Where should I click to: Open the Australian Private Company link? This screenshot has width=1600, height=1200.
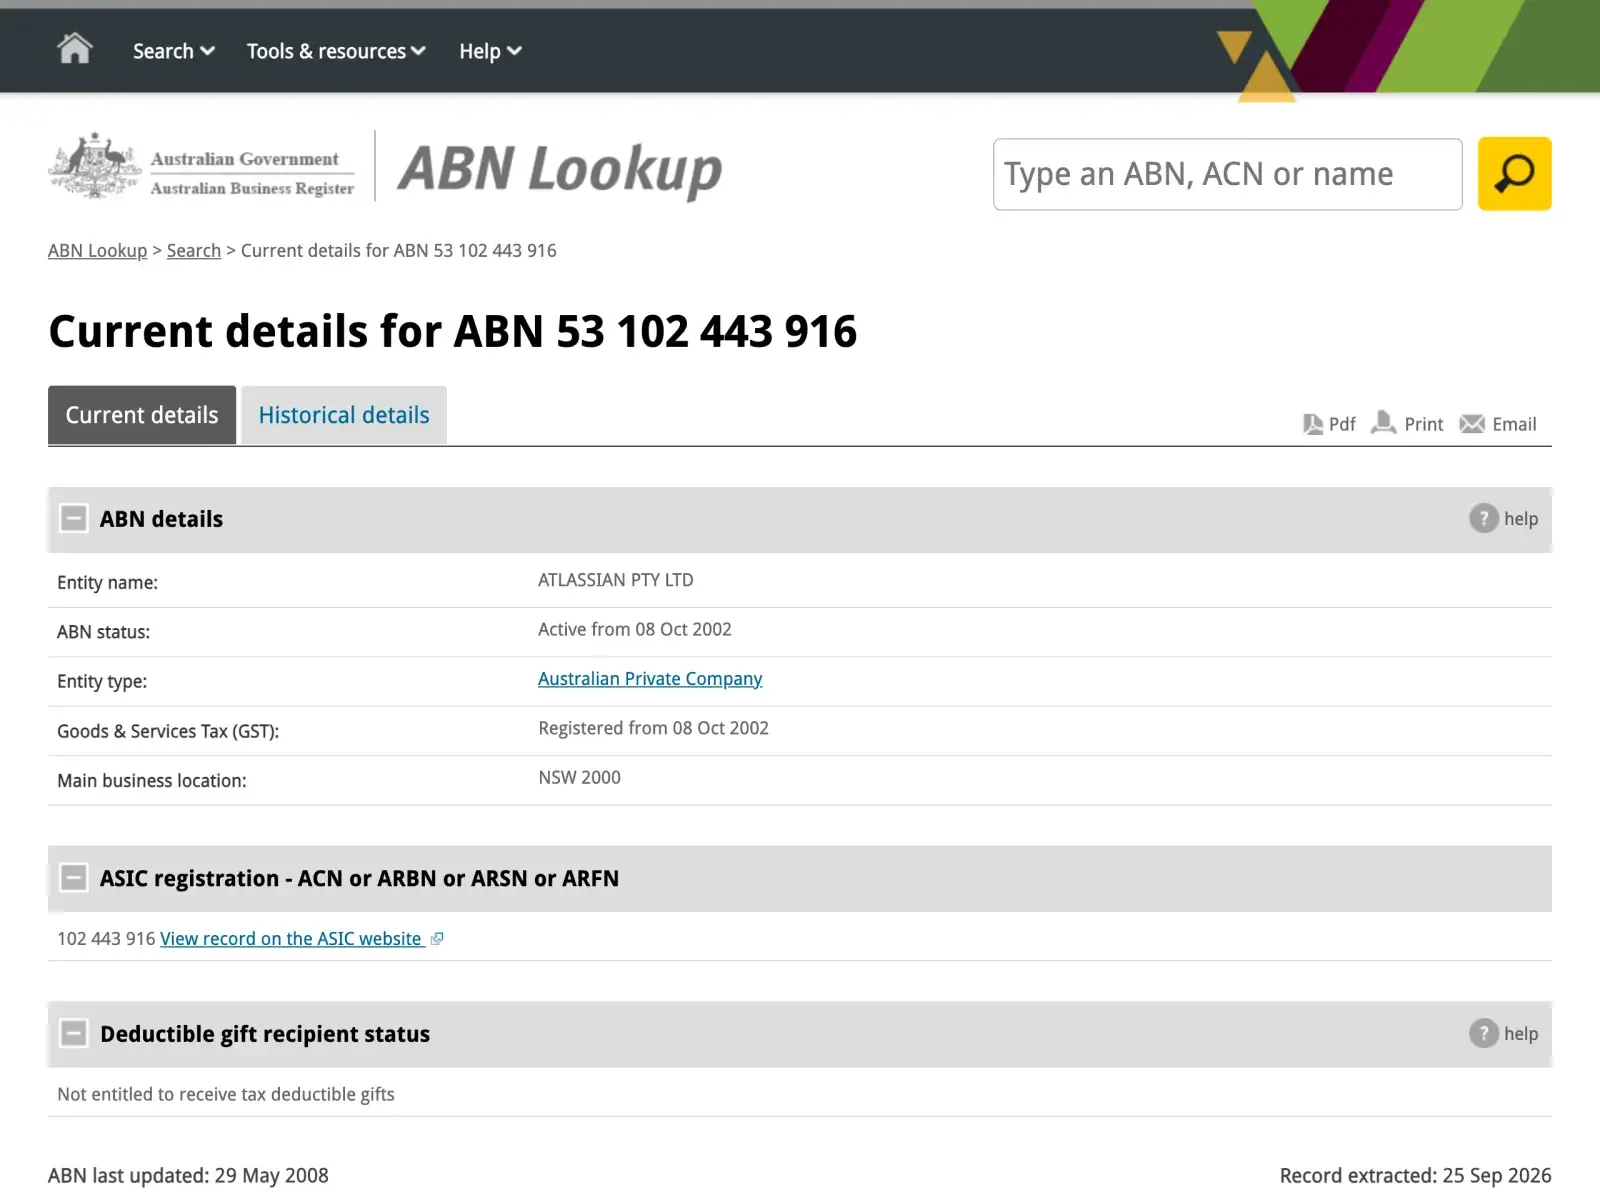coord(650,679)
